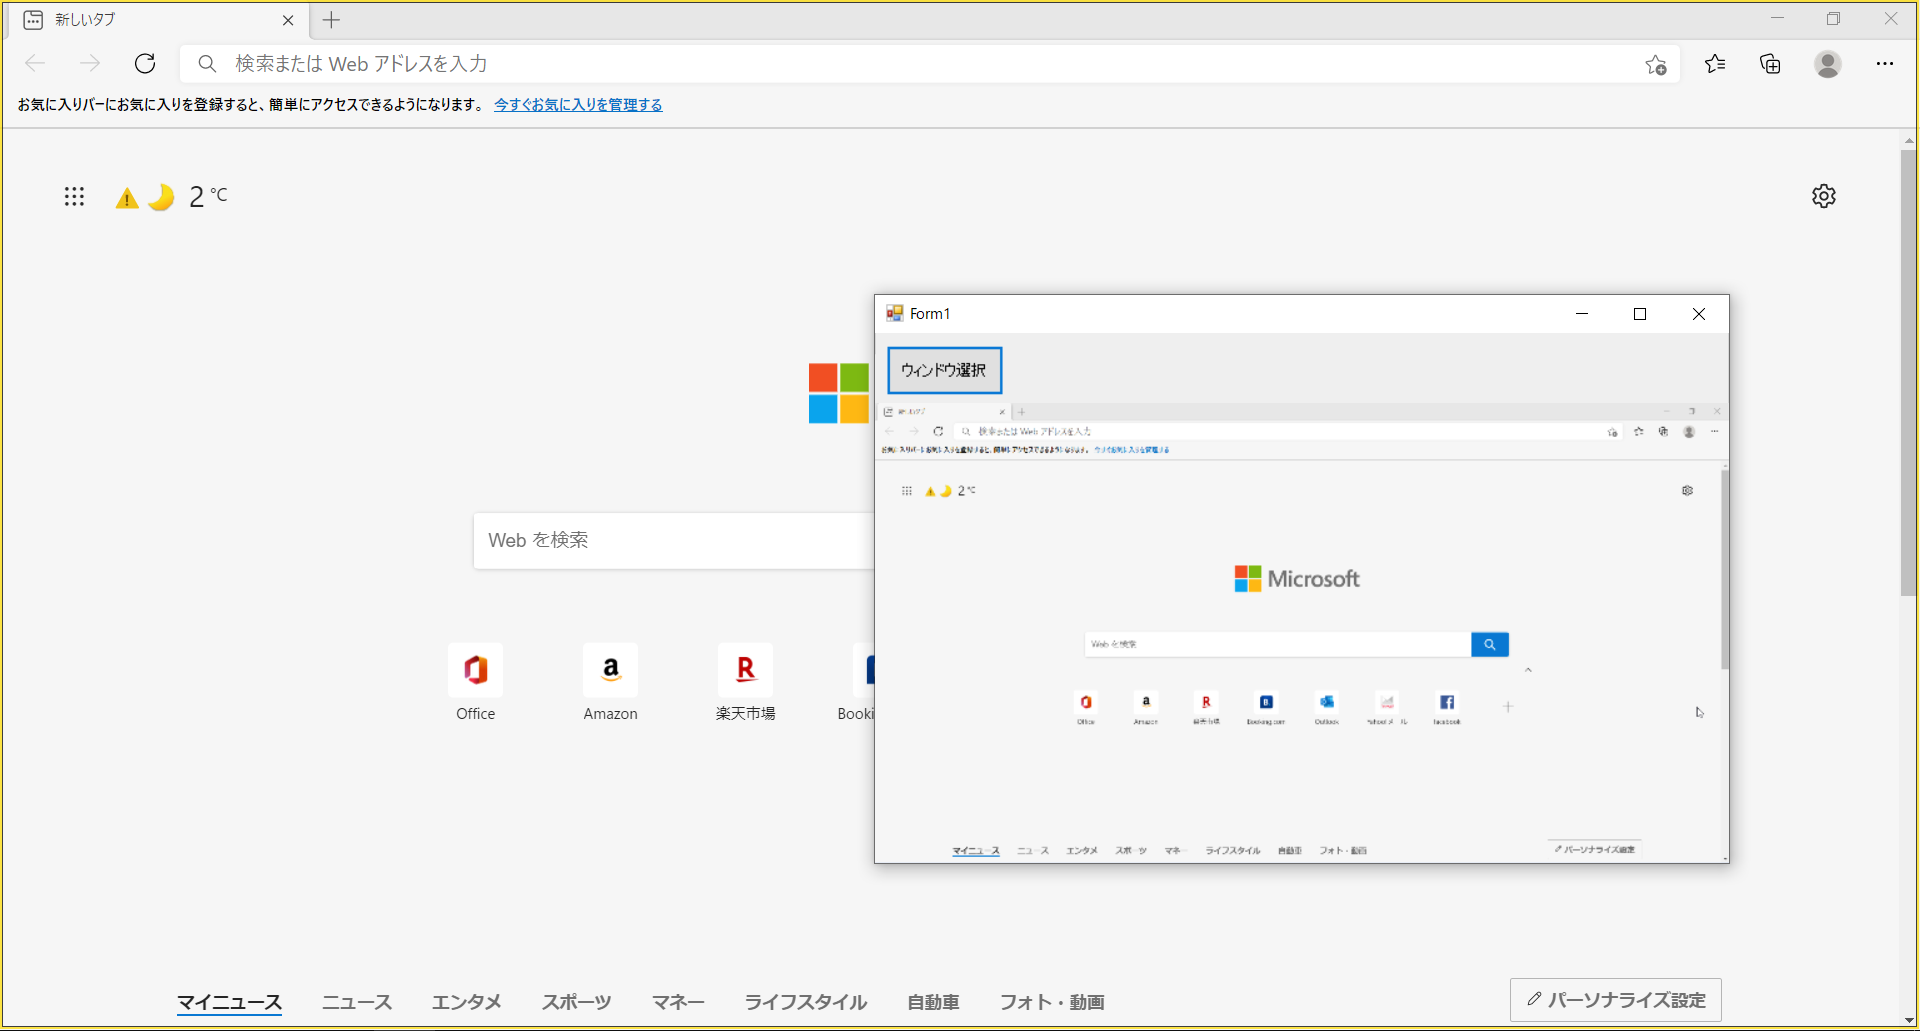Click the yellow weather warning icon
The image size is (1920, 1031).
pos(127,198)
